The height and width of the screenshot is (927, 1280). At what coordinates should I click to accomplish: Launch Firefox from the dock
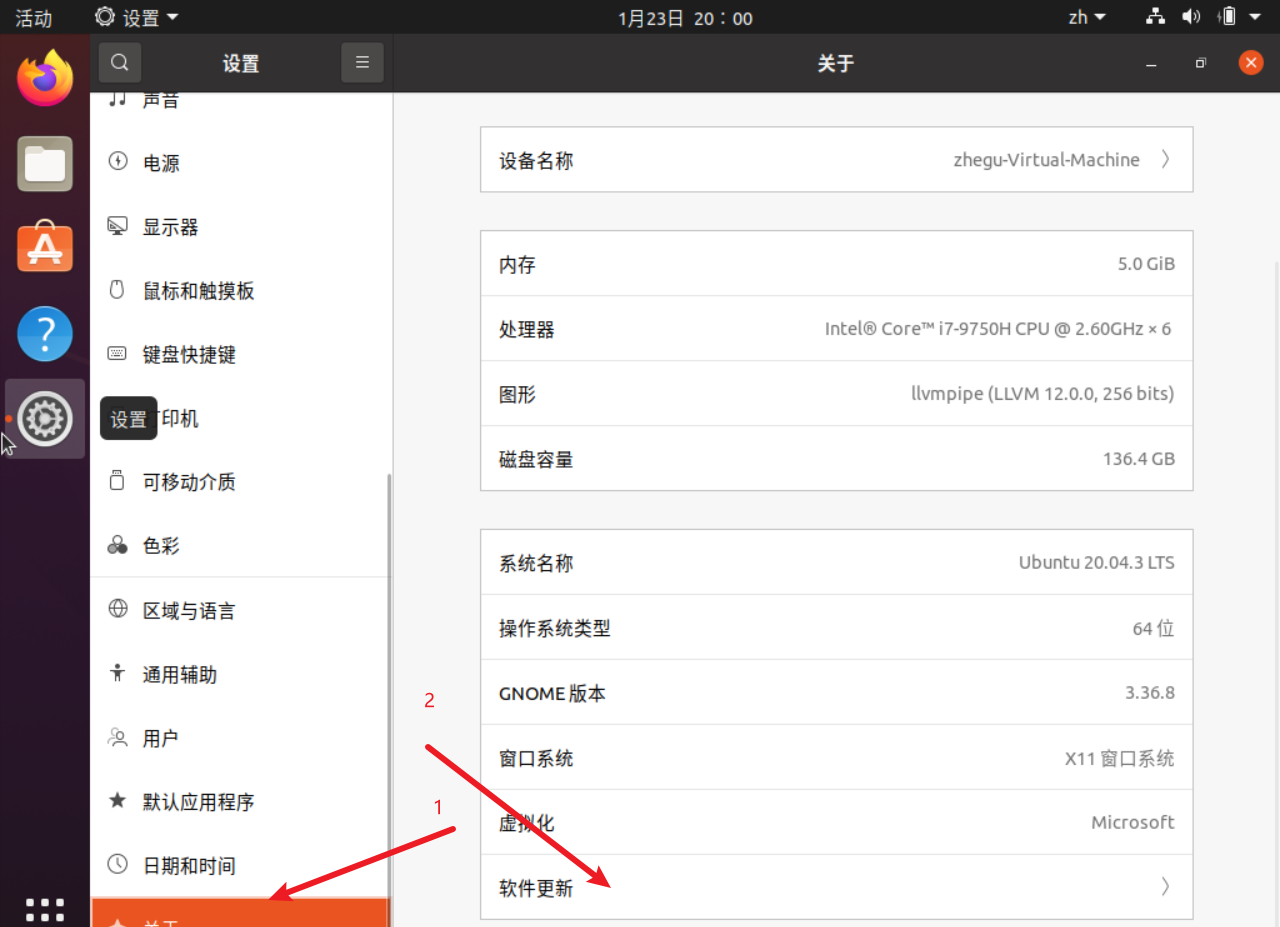point(45,79)
